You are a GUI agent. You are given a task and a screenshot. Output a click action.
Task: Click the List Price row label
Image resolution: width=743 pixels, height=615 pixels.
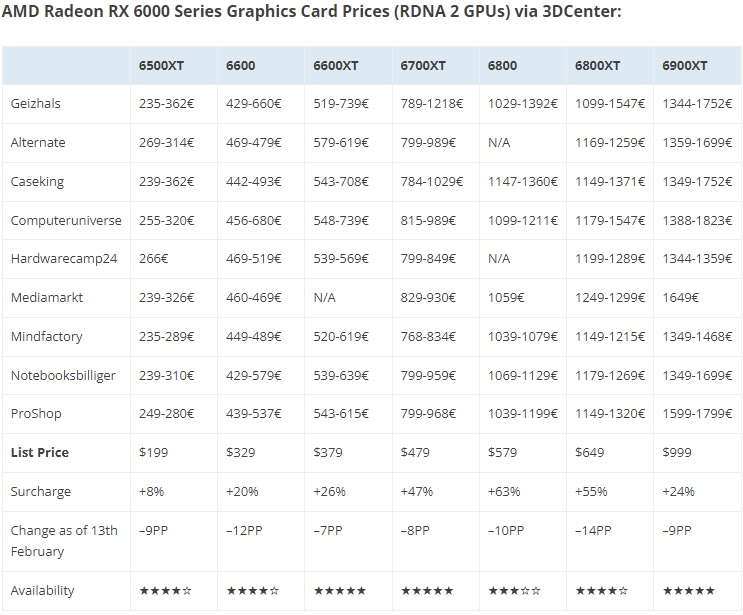40,453
